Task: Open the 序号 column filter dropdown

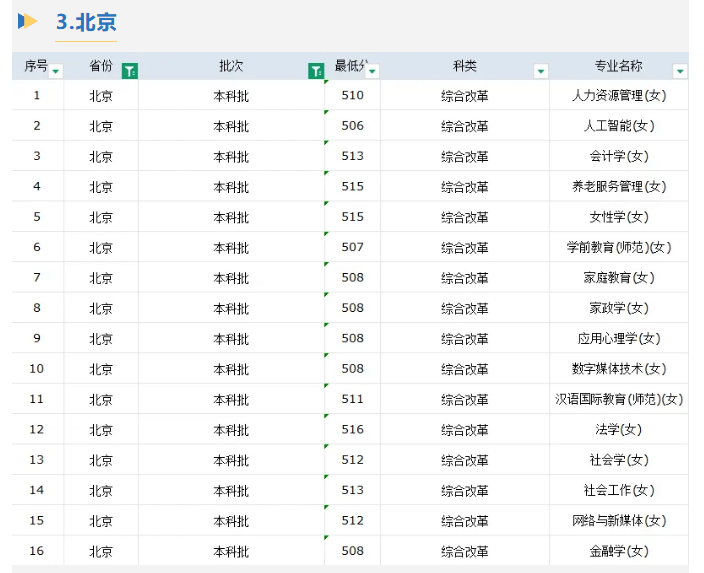Action: click(x=56, y=71)
